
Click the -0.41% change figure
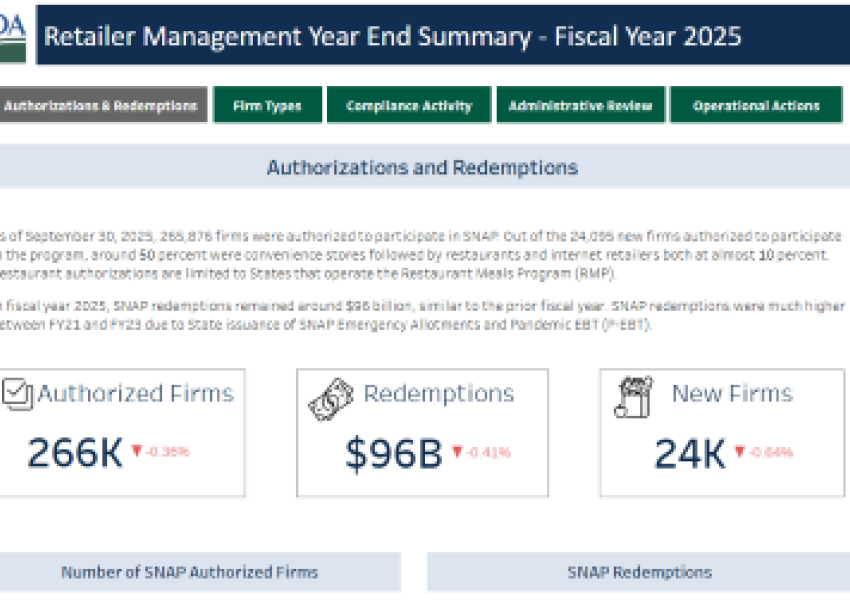pyautogui.click(x=488, y=452)
